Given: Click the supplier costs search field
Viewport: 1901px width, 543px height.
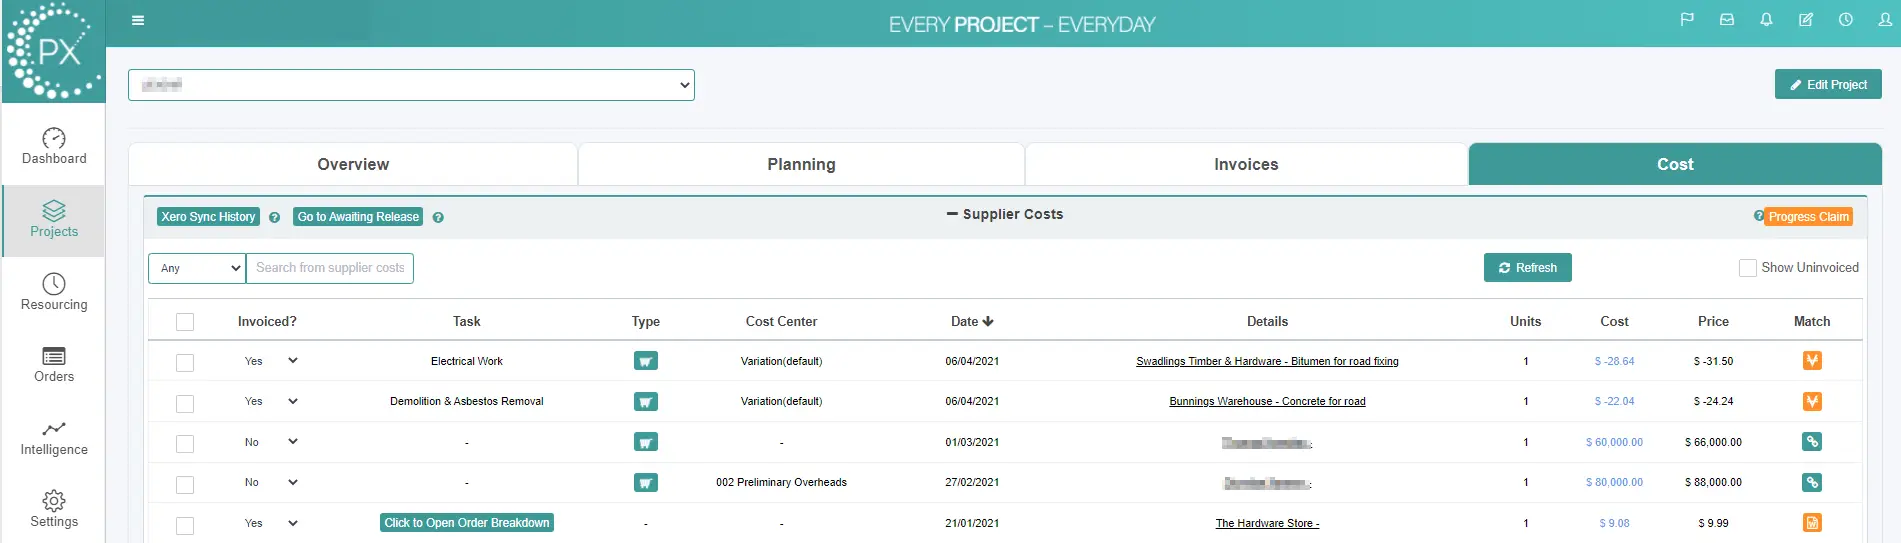Looking at the screenshot, I should click(330, 268).
